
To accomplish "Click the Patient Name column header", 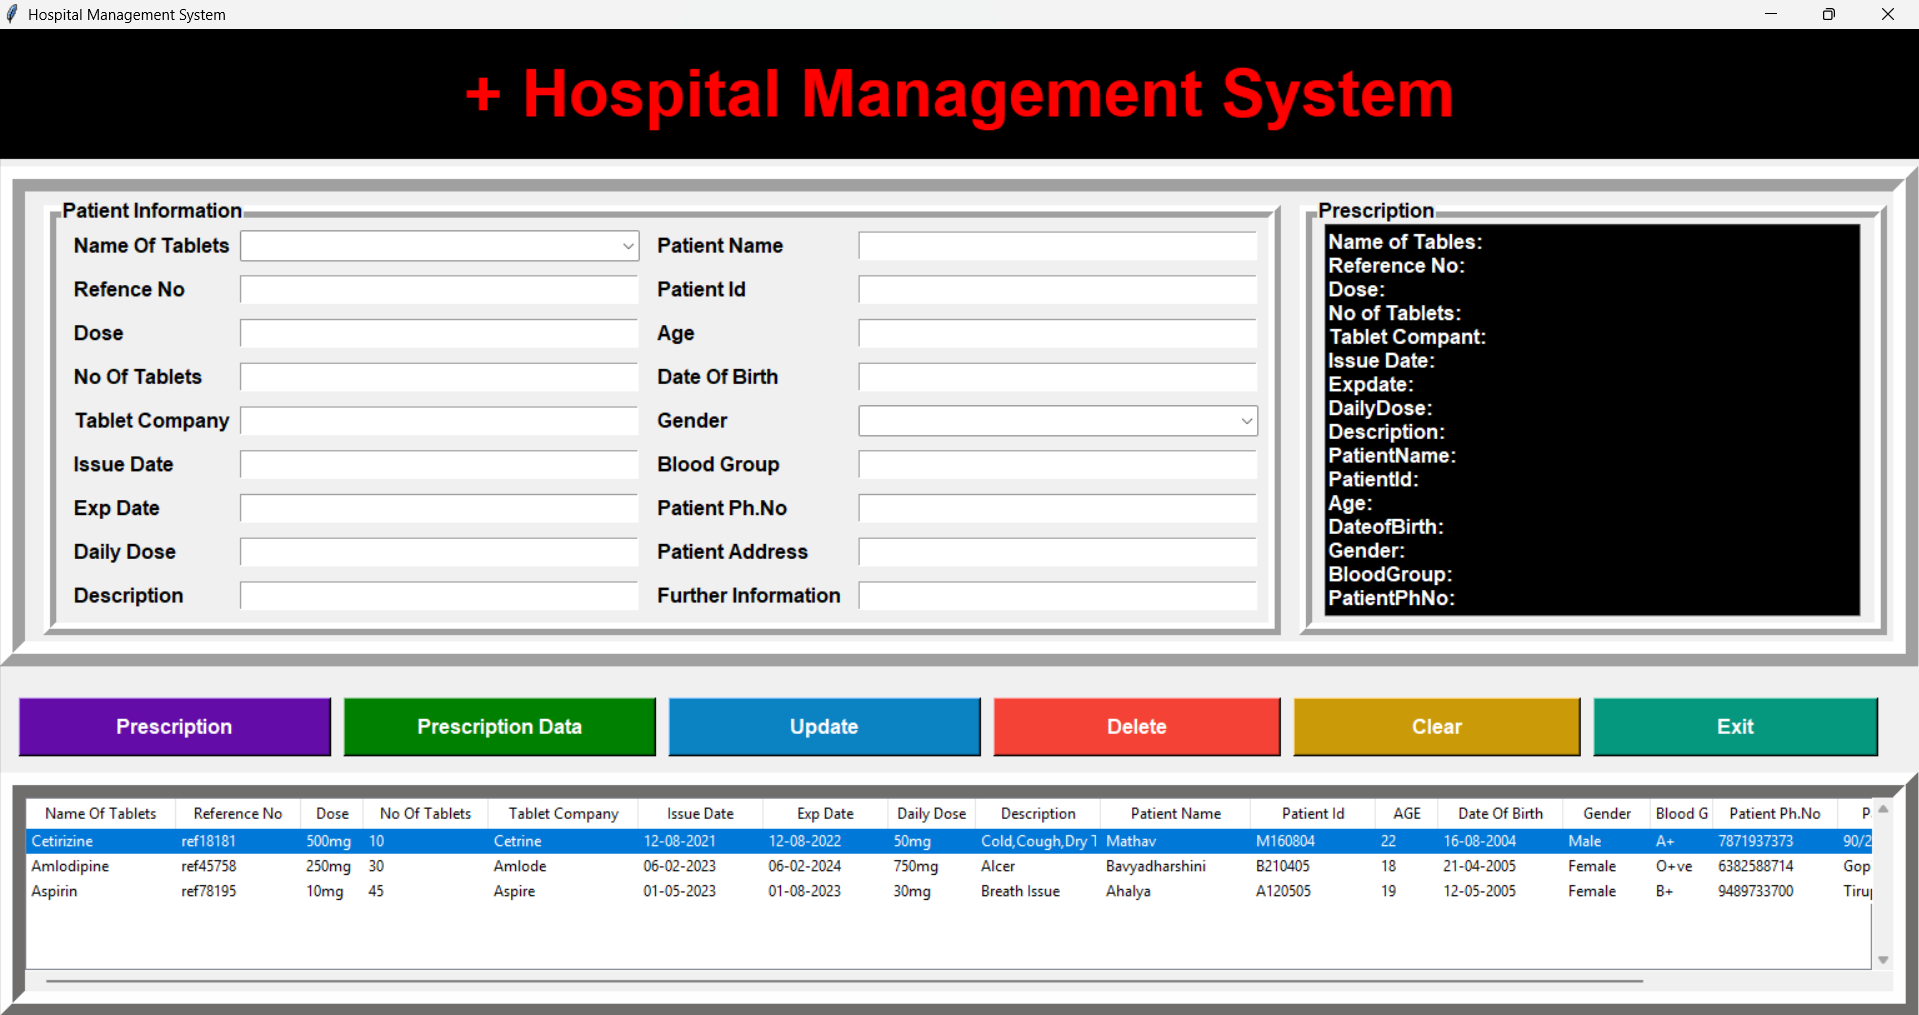I will [x=1175, y=814].
